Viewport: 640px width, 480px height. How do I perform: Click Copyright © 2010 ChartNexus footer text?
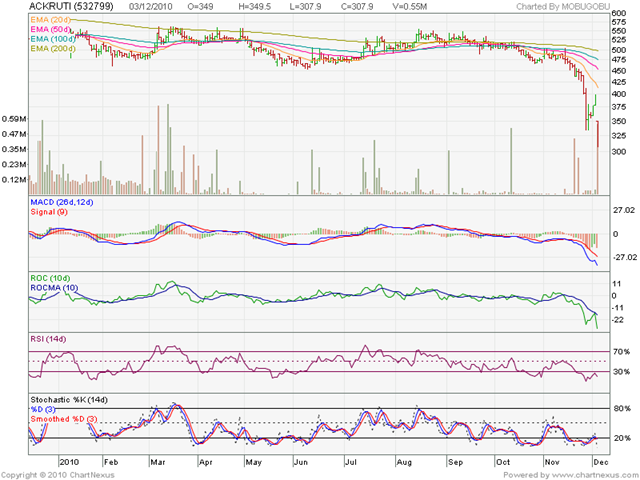point(58,475)
